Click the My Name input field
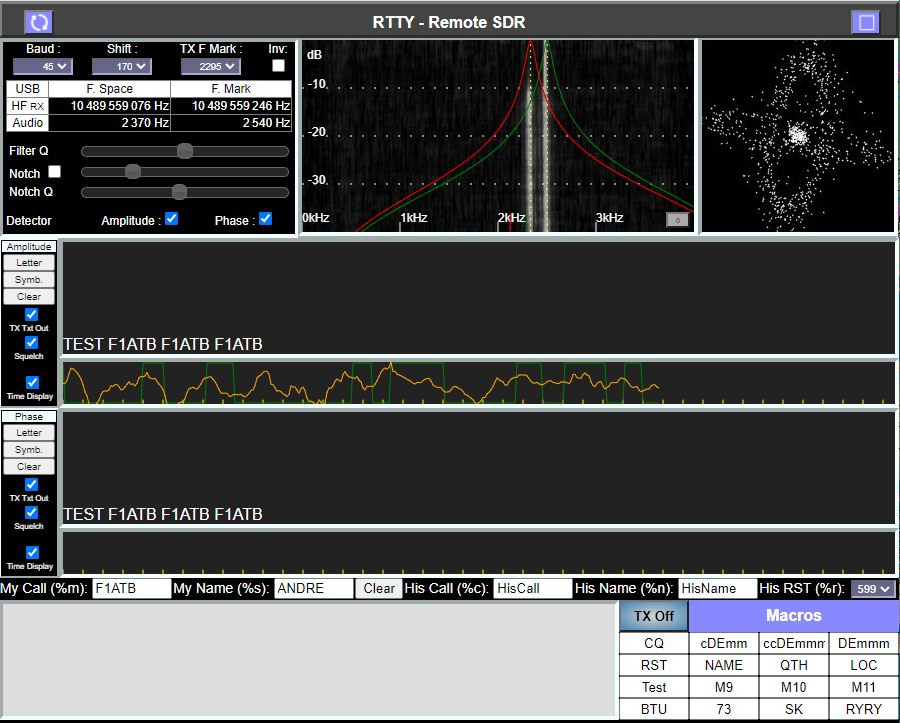Viewport: 900px width, 723px height. (313, 589)
